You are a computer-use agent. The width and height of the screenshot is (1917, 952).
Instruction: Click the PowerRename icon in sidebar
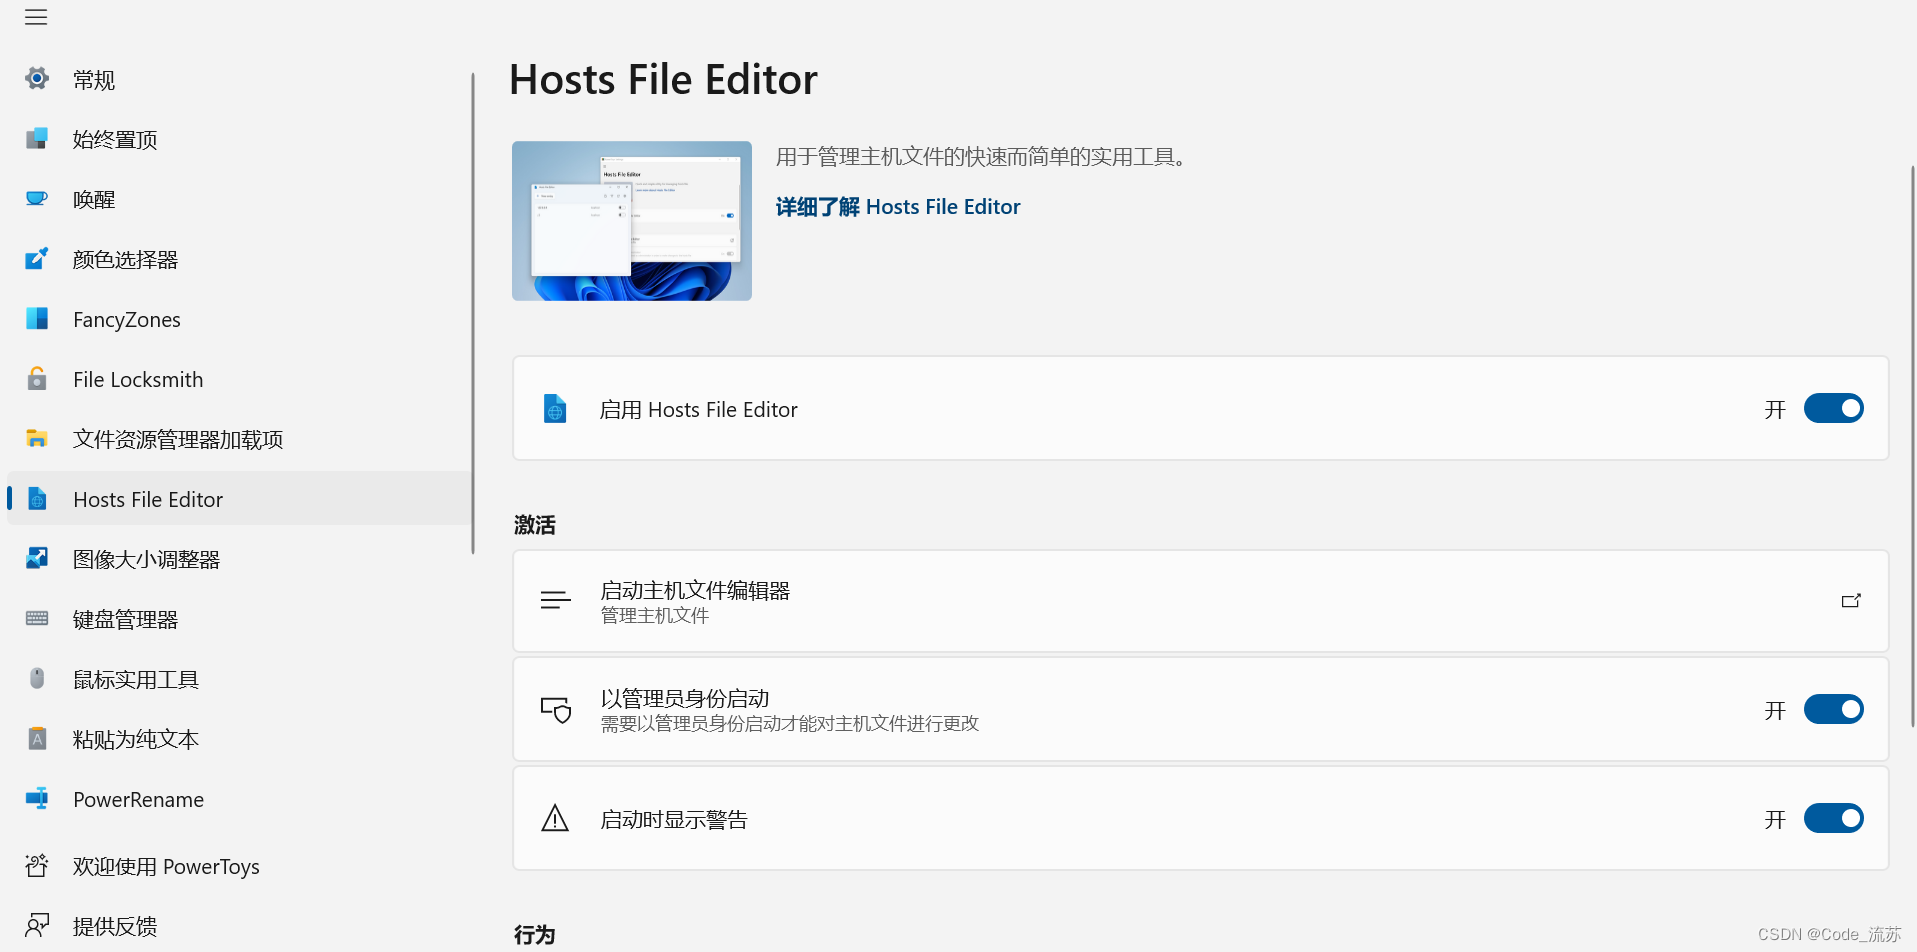click(x=37, y=798)
